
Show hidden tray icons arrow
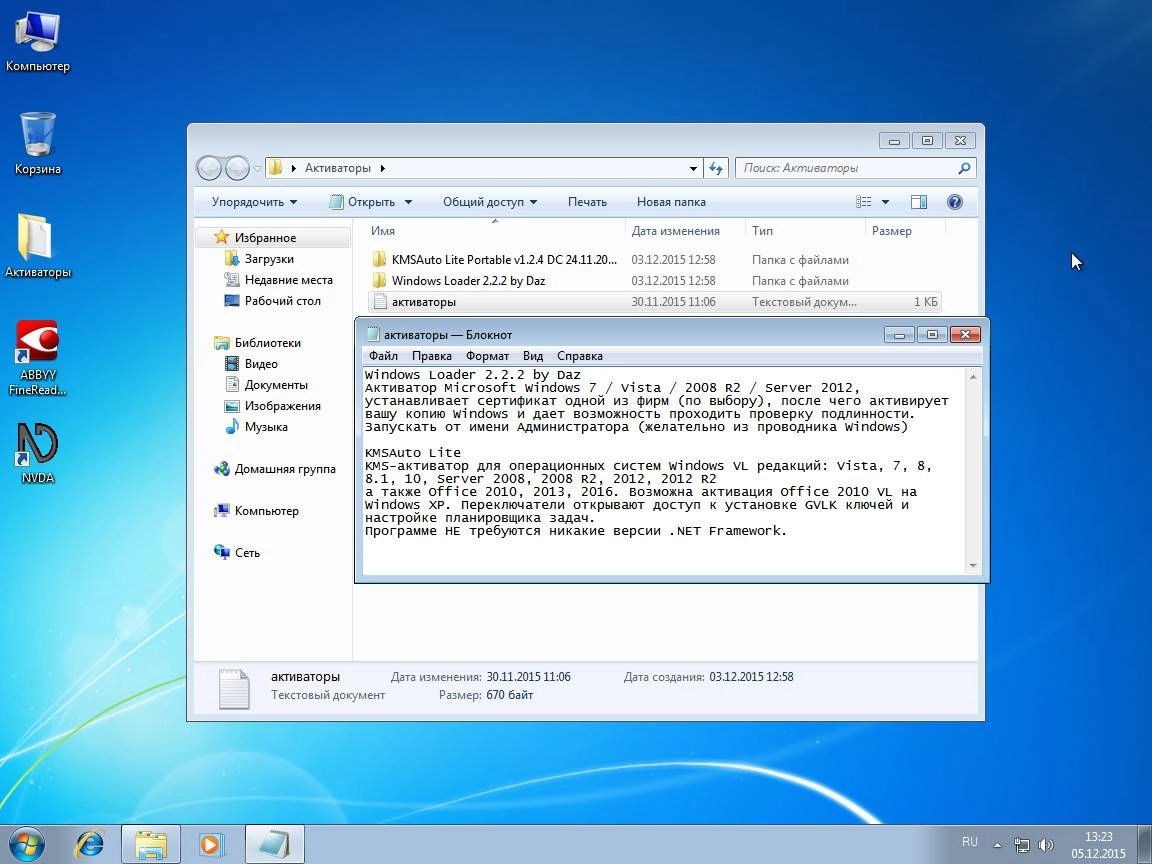[x=998, y=845]
